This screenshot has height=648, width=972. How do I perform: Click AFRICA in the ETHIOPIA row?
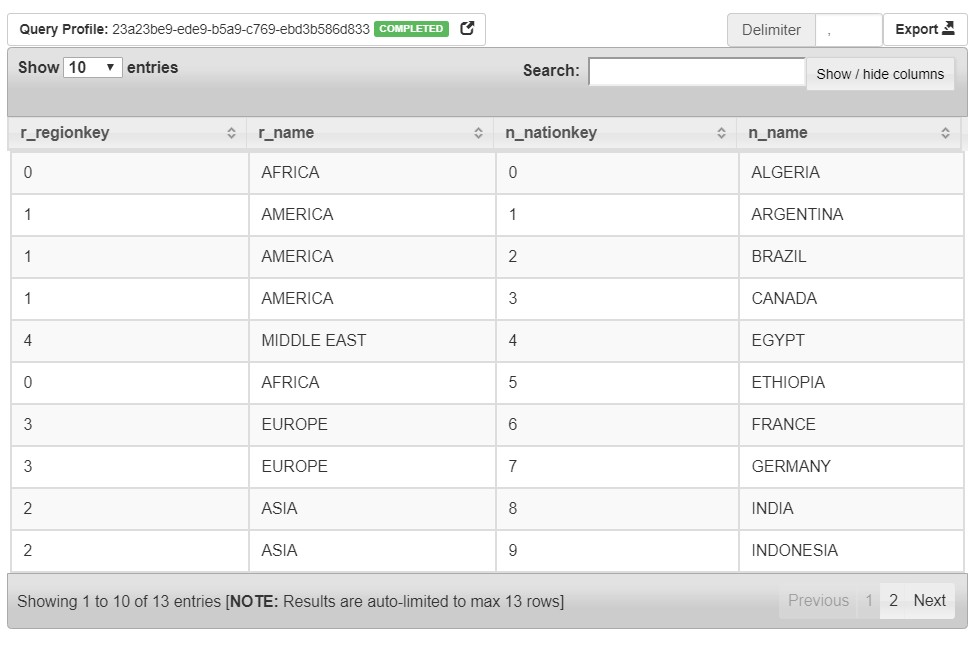tap(372, 383)
